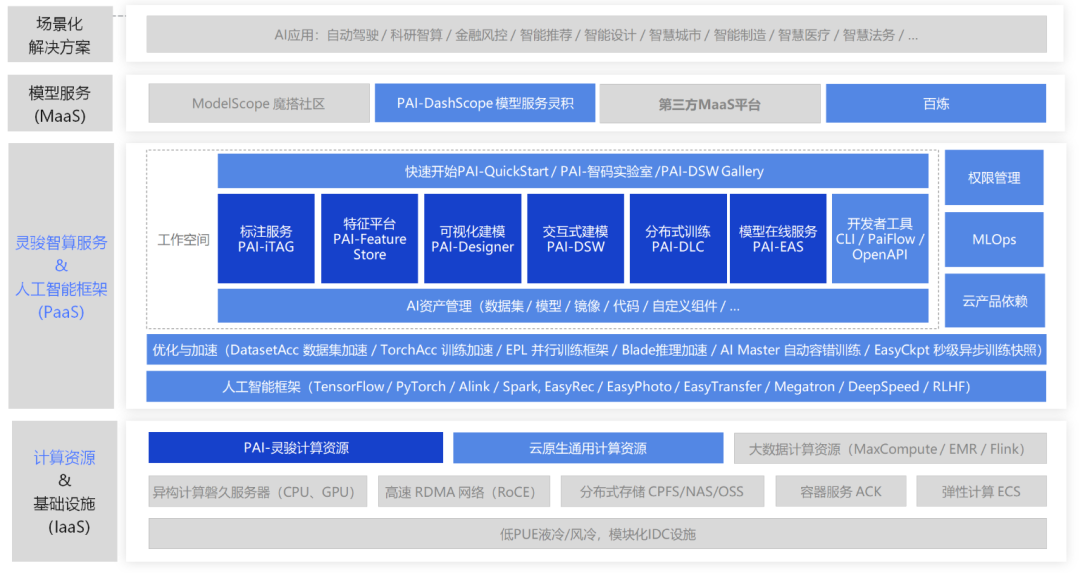
Task: Select 特征平台 PAI-Feature Store block
Action: tap(369, 238)
